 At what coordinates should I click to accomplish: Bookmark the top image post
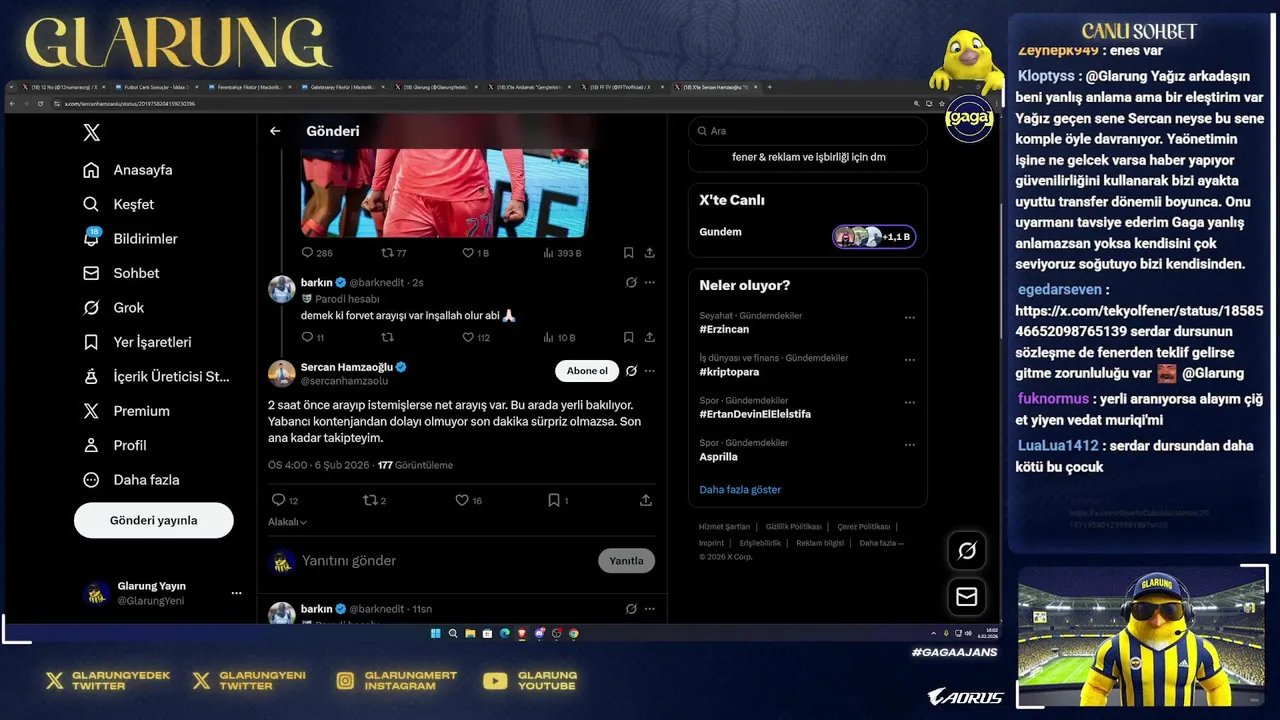click(628, 253)
